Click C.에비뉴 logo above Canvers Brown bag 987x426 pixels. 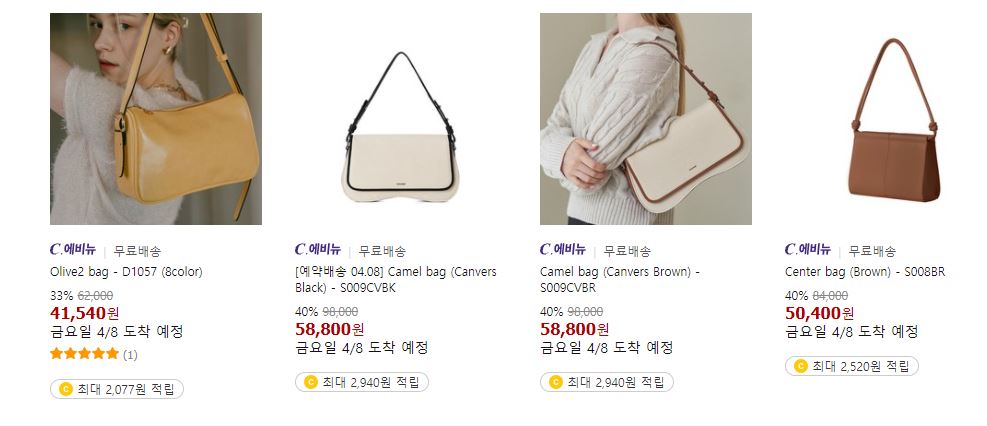pyautogui.click(x=563, y=250)
